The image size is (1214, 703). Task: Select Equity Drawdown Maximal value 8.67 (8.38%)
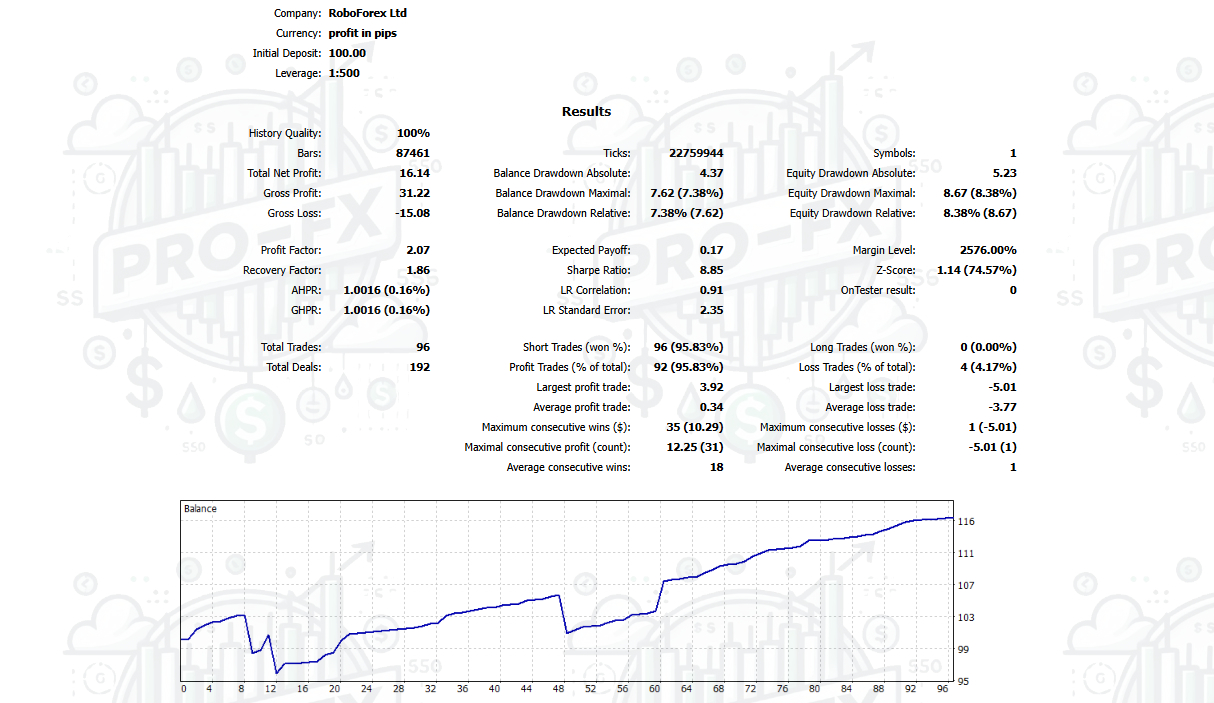coord(979,193)
